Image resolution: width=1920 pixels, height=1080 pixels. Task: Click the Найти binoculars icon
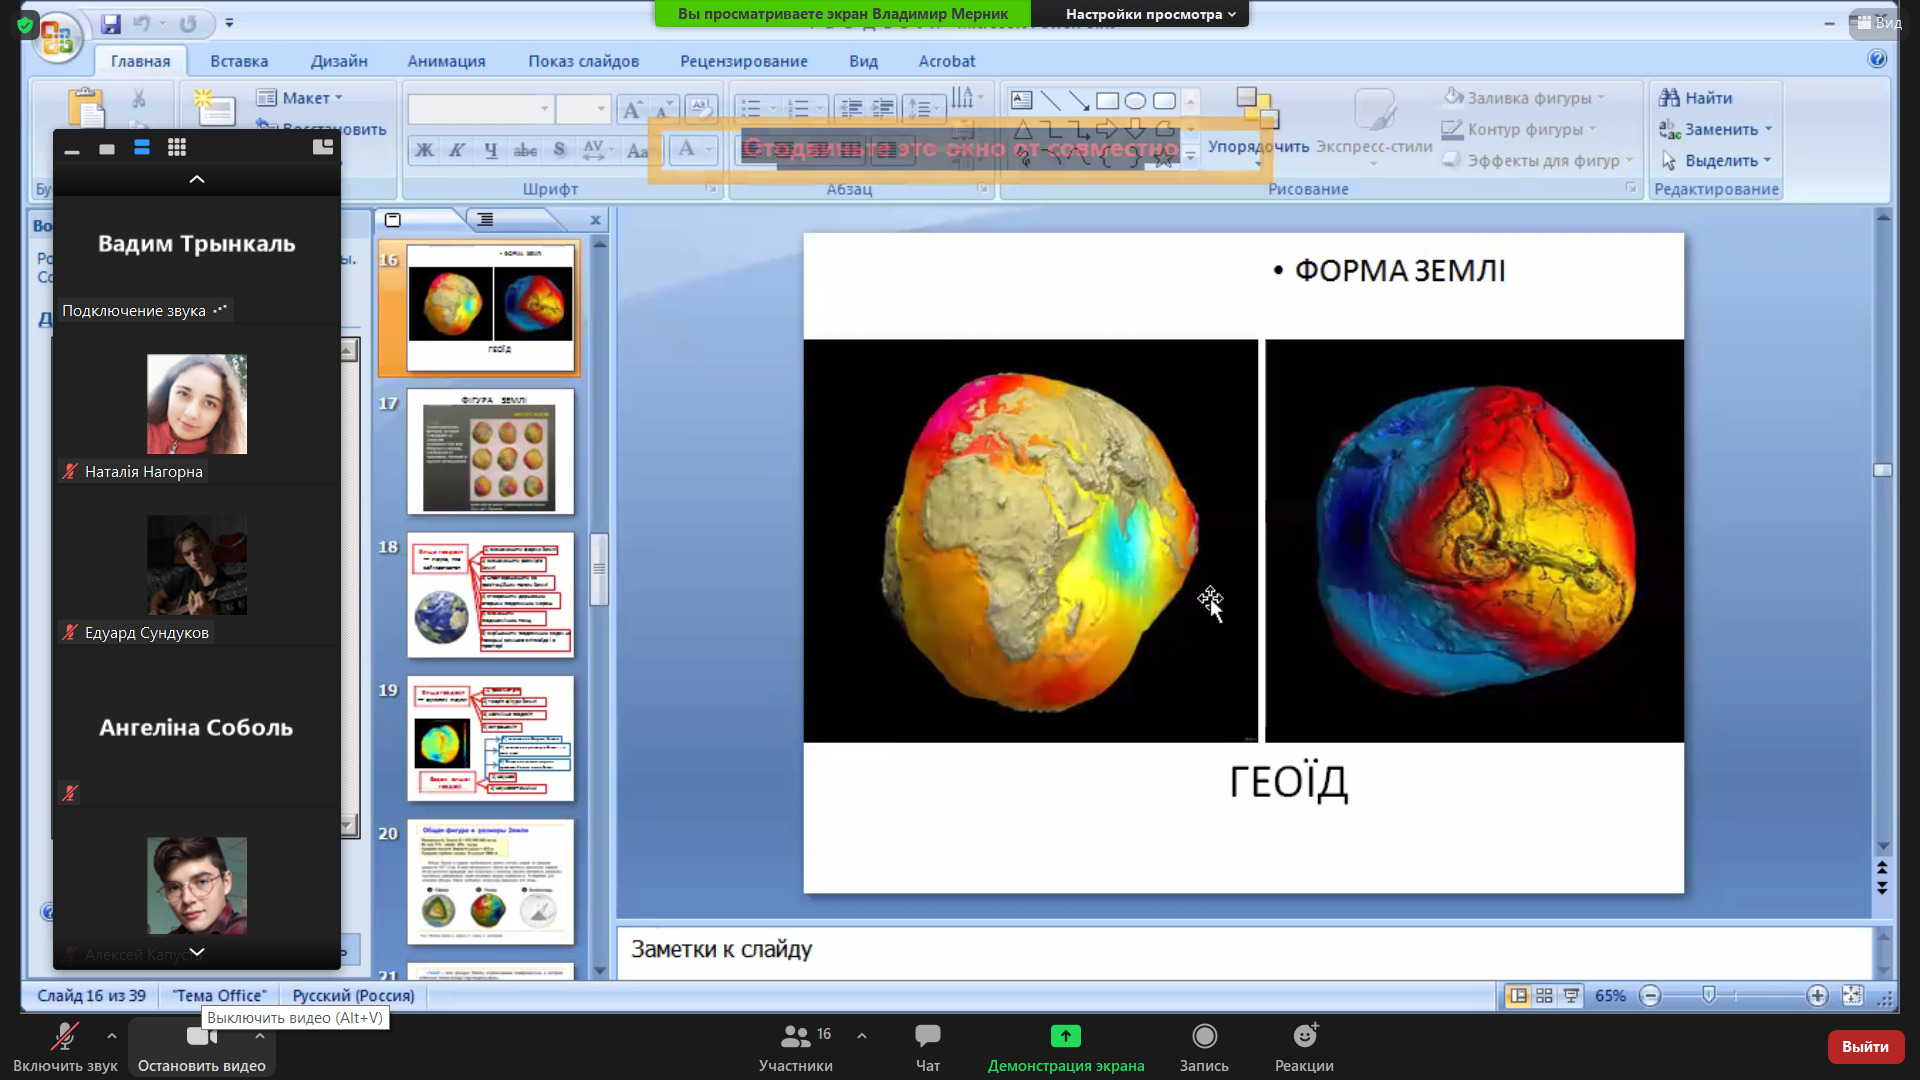pos(1669,97)
